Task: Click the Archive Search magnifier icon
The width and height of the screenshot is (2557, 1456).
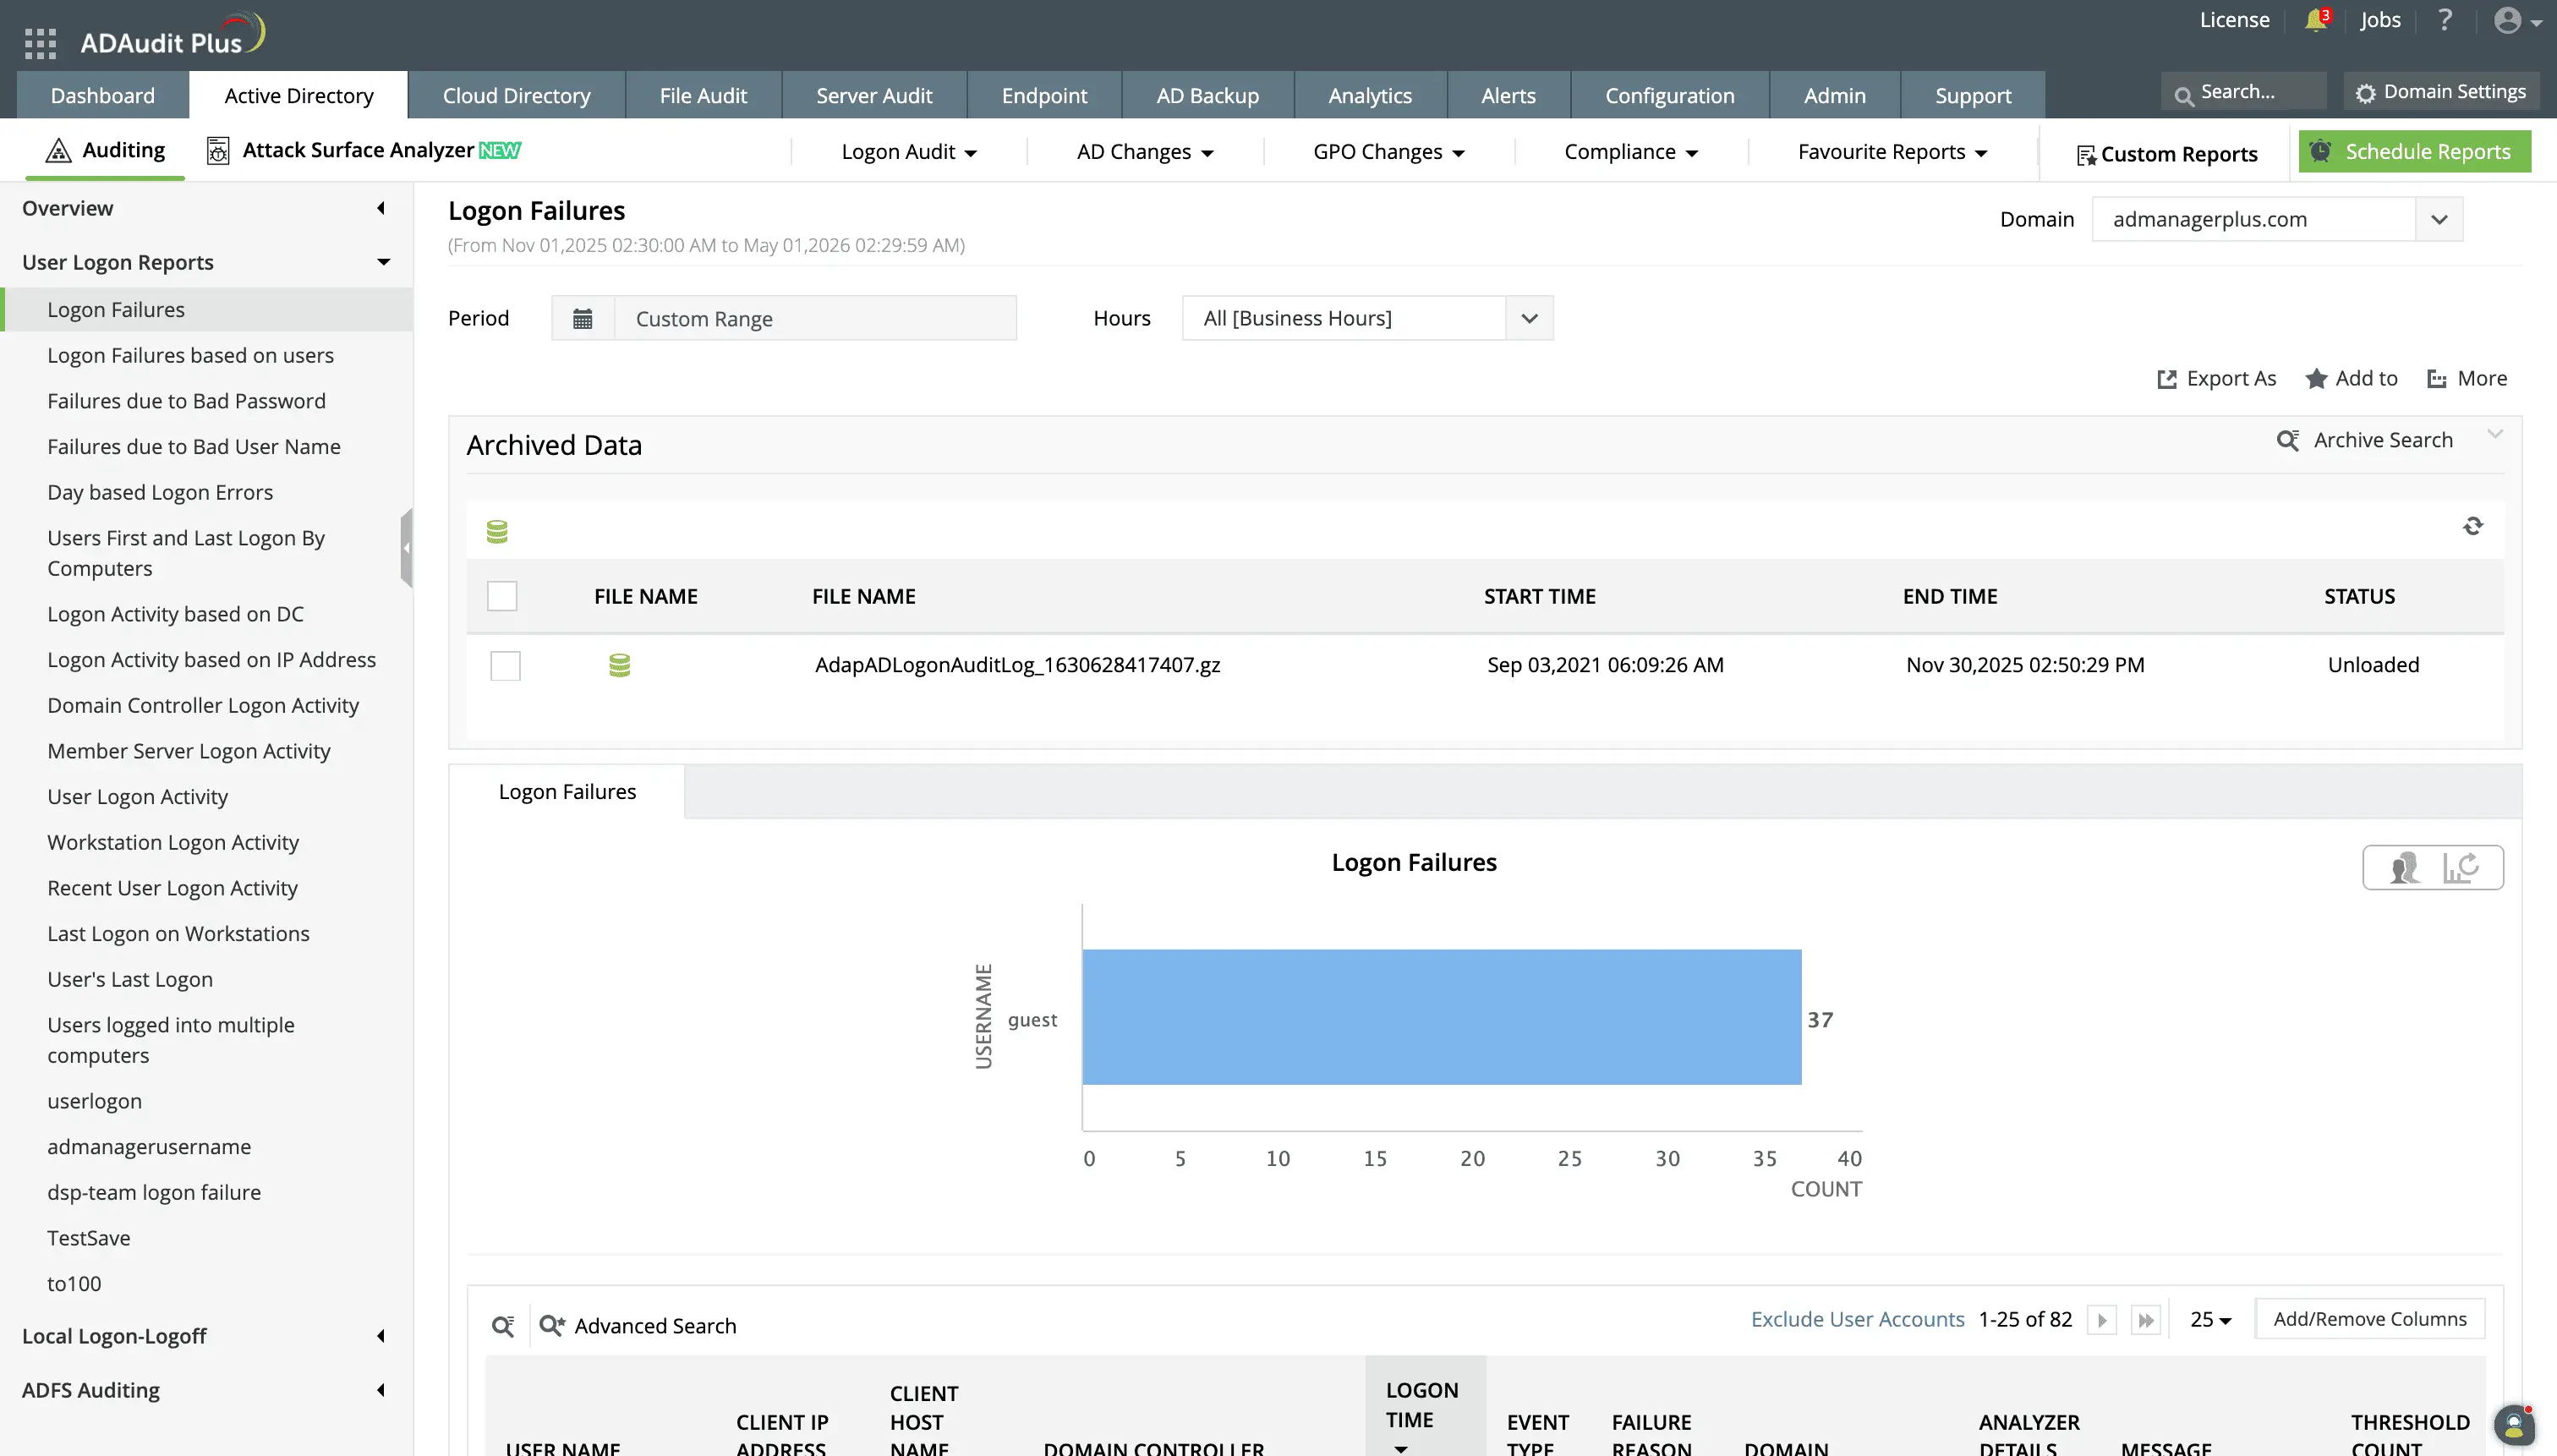Action: [x=2288, y=441]
